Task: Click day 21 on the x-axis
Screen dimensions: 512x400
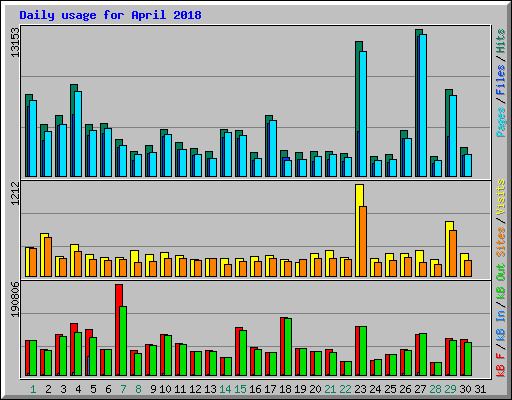Action: pyautogui.click(x=330, y=389)
